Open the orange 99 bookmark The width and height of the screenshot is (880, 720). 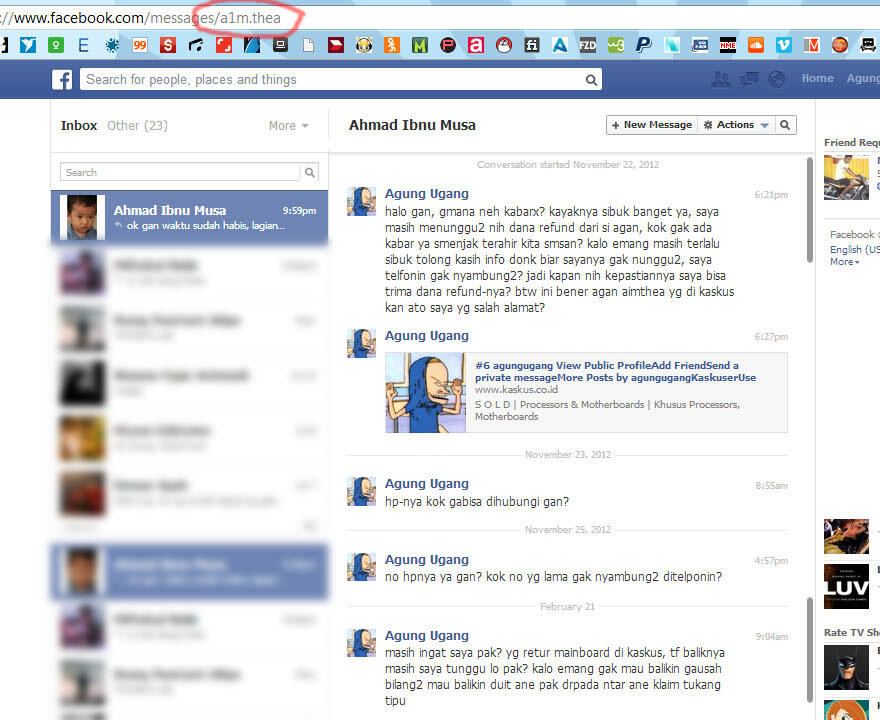(140, 45)
